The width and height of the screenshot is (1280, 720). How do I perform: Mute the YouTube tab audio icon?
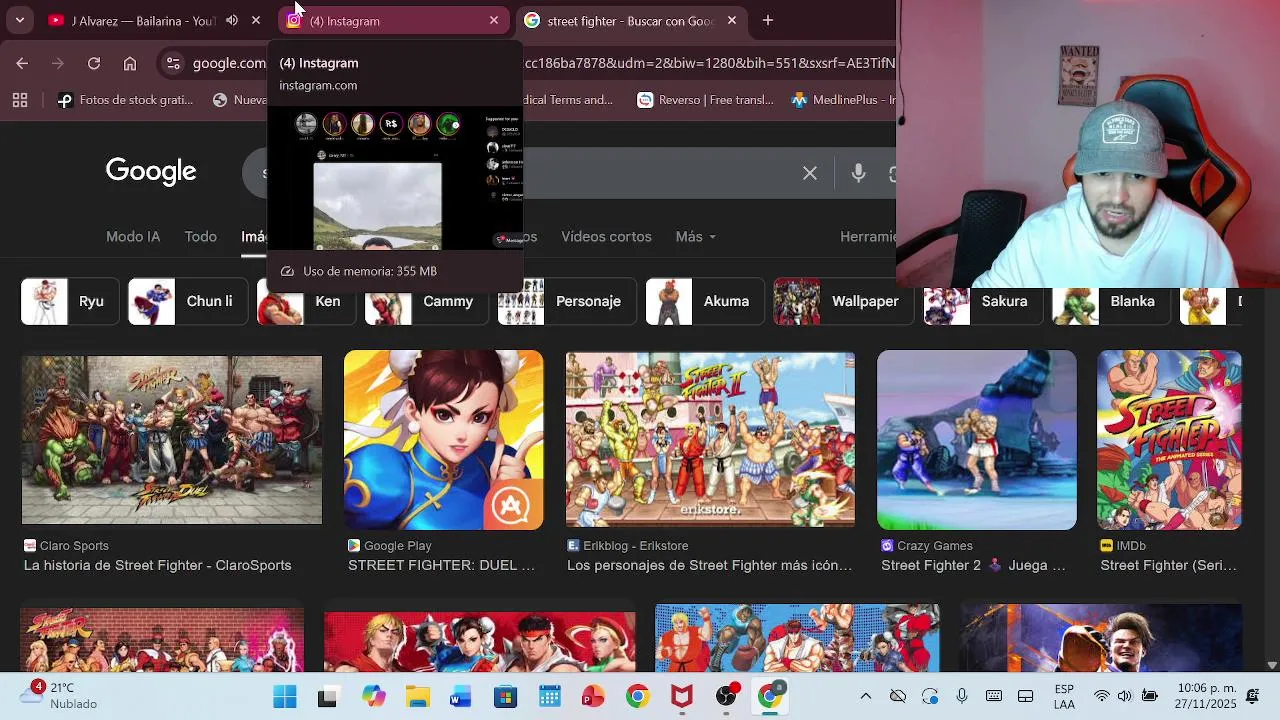coord(232,20)
